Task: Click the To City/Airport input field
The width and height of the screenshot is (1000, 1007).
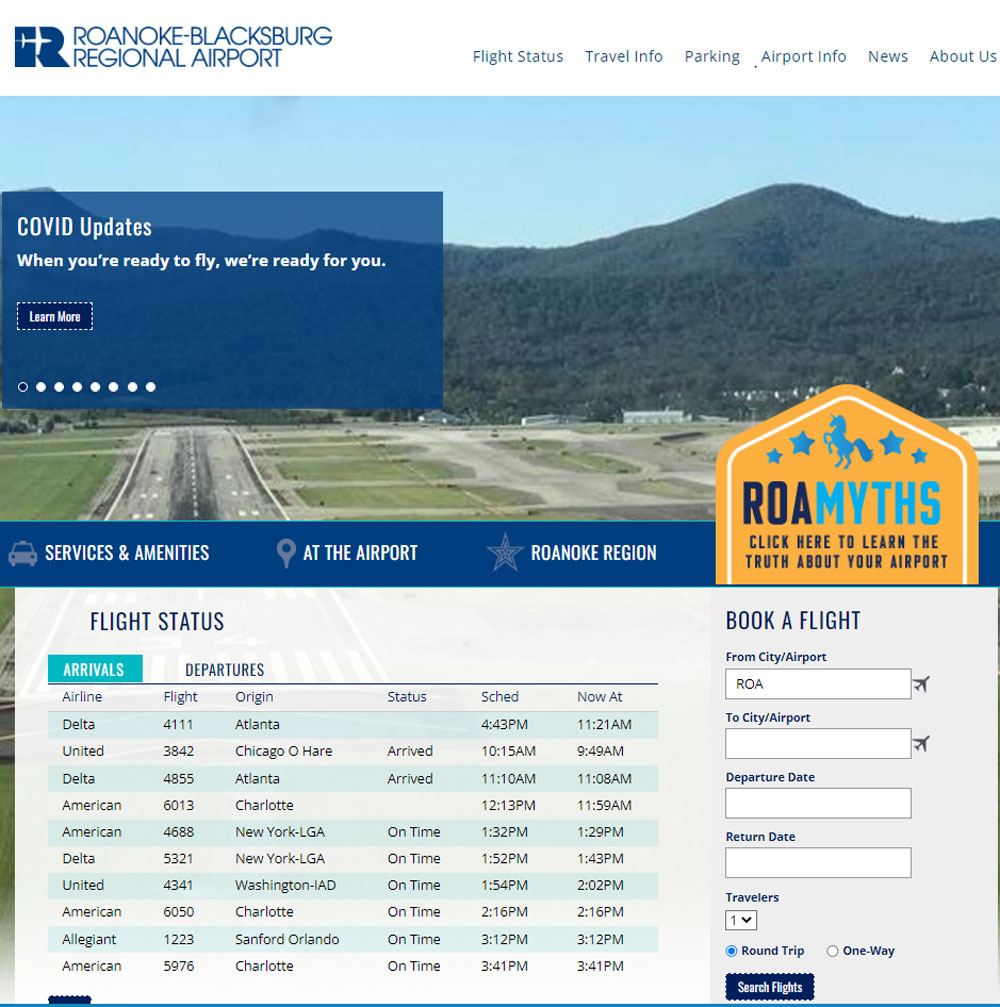Action: 818,744
